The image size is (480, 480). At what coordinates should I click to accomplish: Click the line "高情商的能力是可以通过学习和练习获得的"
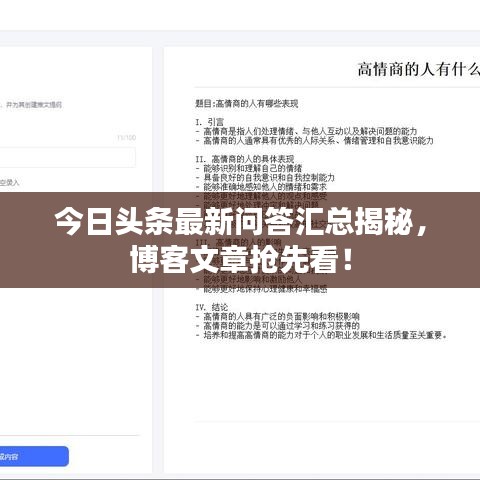[281, 326]
